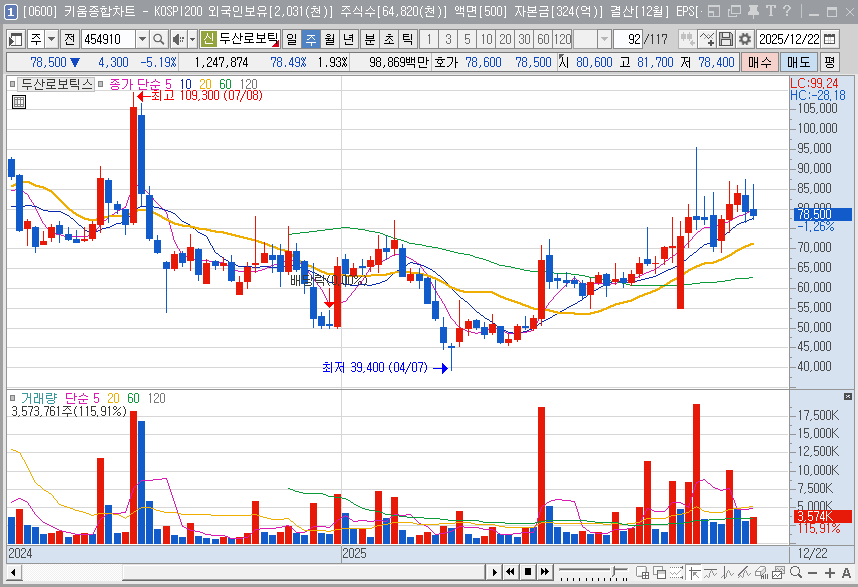Click the chart image capture icon

(778, 573)
